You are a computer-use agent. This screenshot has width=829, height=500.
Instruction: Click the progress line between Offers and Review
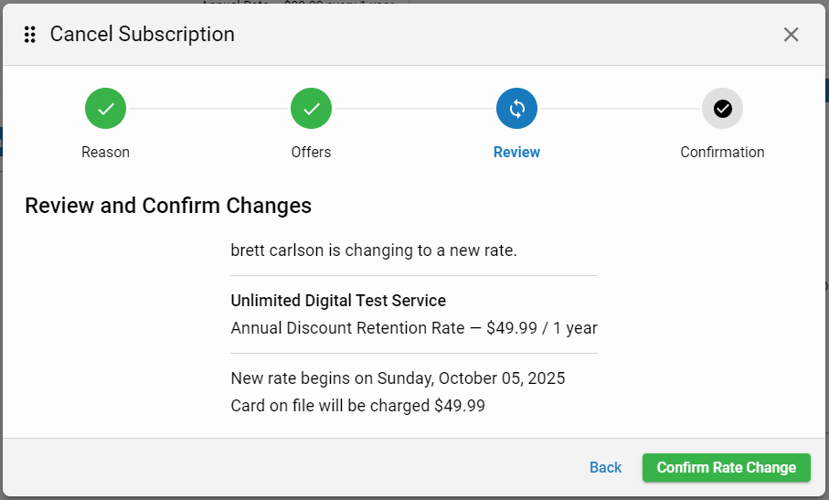[414, 109]
